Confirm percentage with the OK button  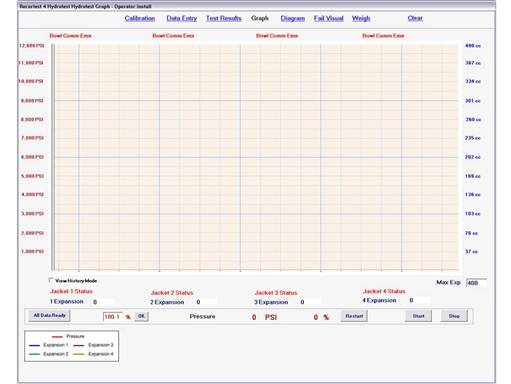tap(141, 316)
